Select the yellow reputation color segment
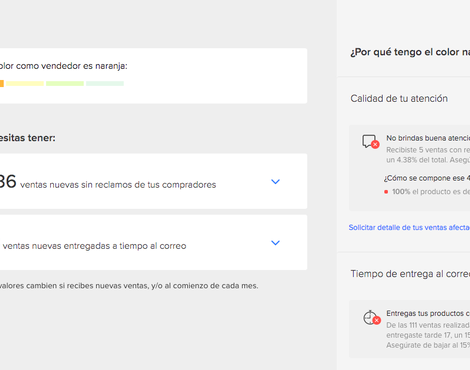Image resolution: width=470 pixels, height=370 pixels. click(x=25, y=84)
